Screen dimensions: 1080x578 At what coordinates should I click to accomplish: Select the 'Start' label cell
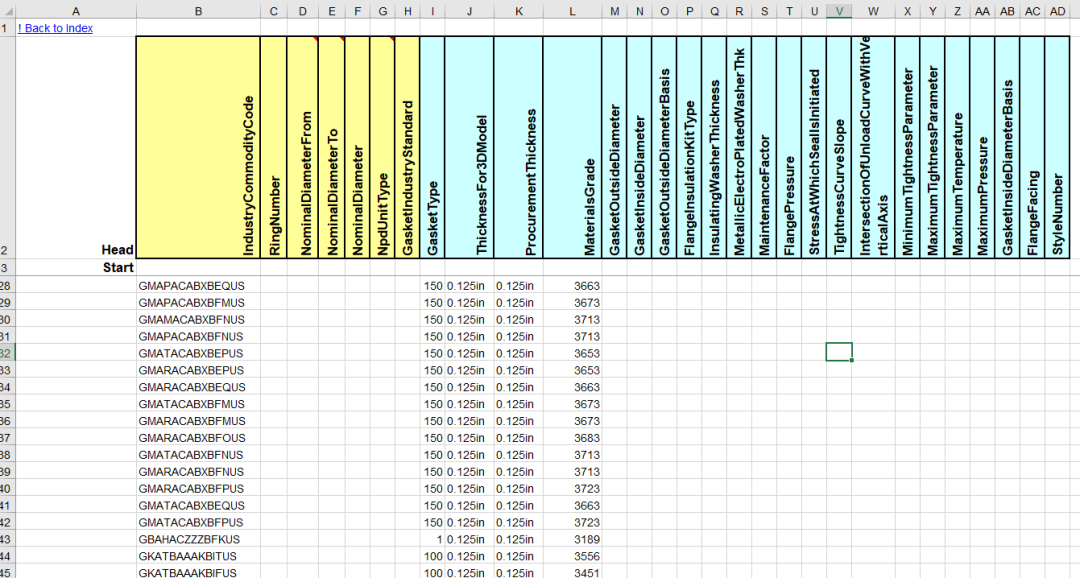[x=76, y=267]
